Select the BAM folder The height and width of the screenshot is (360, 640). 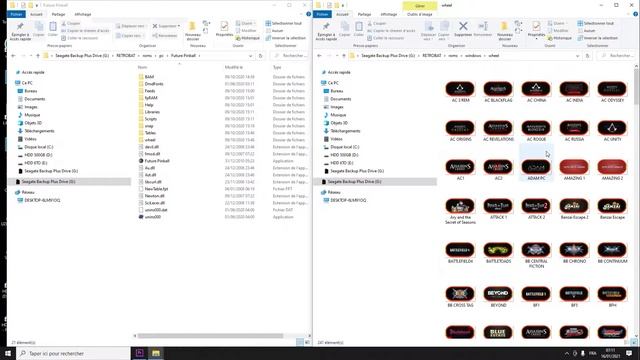click(x=149, y=77)
